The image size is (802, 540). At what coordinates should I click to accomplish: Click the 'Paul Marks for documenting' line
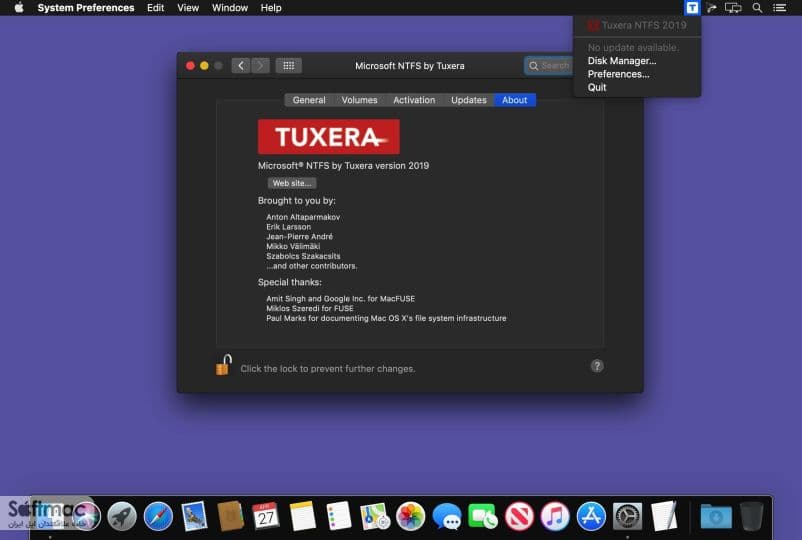(x=386, y=318)
